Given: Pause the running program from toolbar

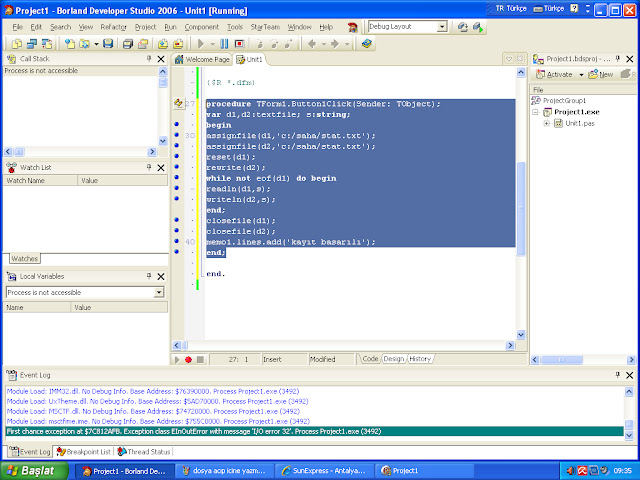Looking at the screenshot, I should tap(224, 44).
